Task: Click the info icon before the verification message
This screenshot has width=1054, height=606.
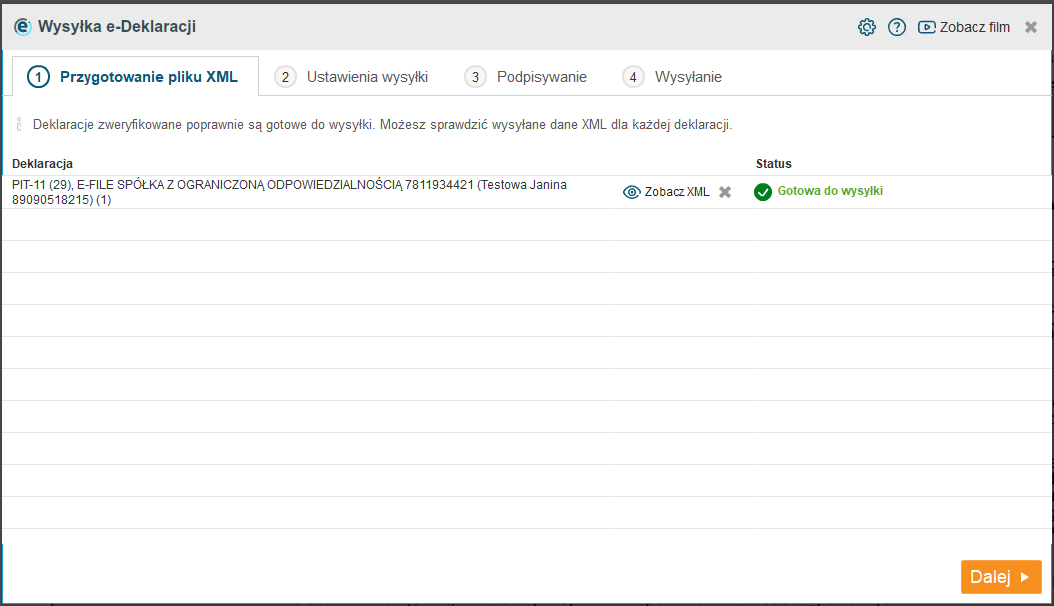Action: (x=19, y=125)
